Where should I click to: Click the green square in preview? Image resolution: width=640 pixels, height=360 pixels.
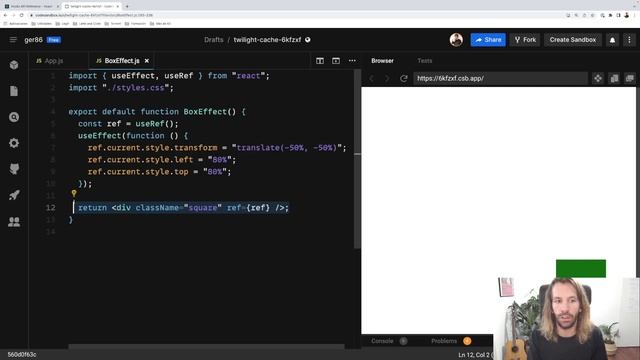(x=580, y=268)
